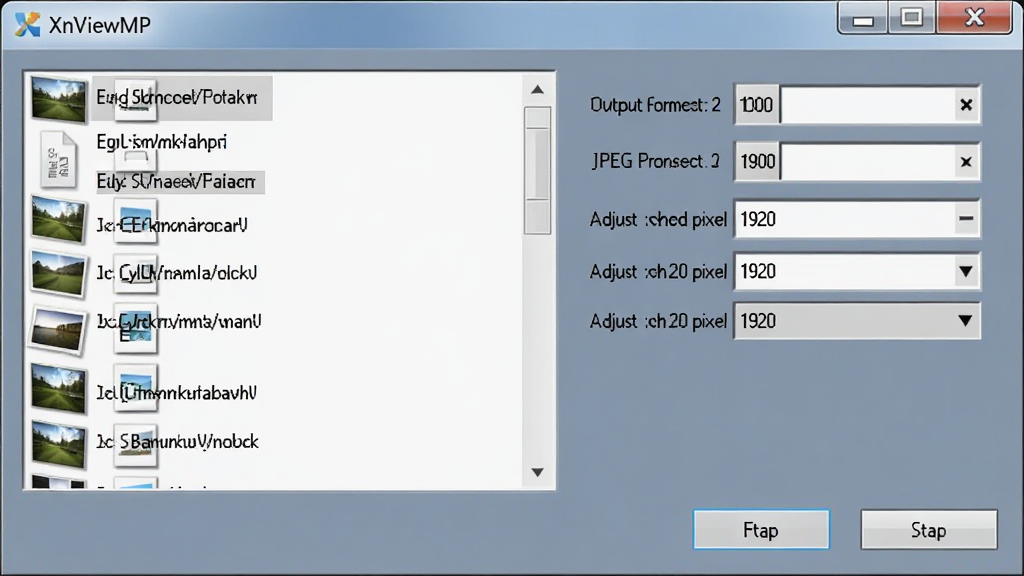The width and height of the screenshot is (1024, 576).
Task: Maximize the XnViewMP window
Action: [x=912, y=18]
